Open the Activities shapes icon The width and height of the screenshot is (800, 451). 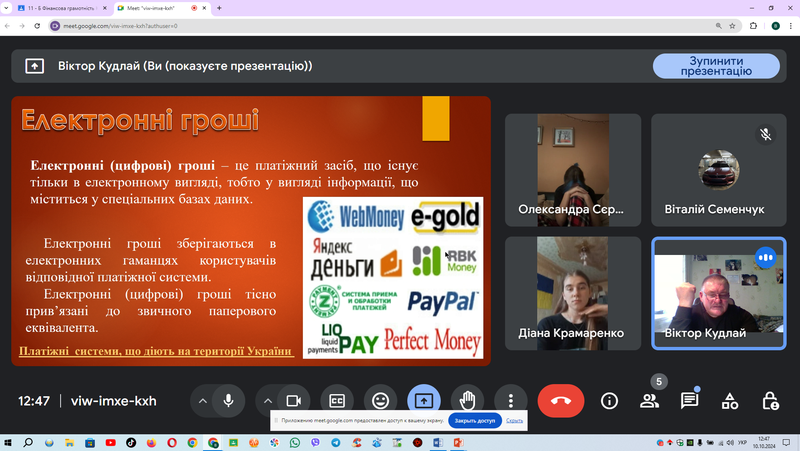[730, 401]
